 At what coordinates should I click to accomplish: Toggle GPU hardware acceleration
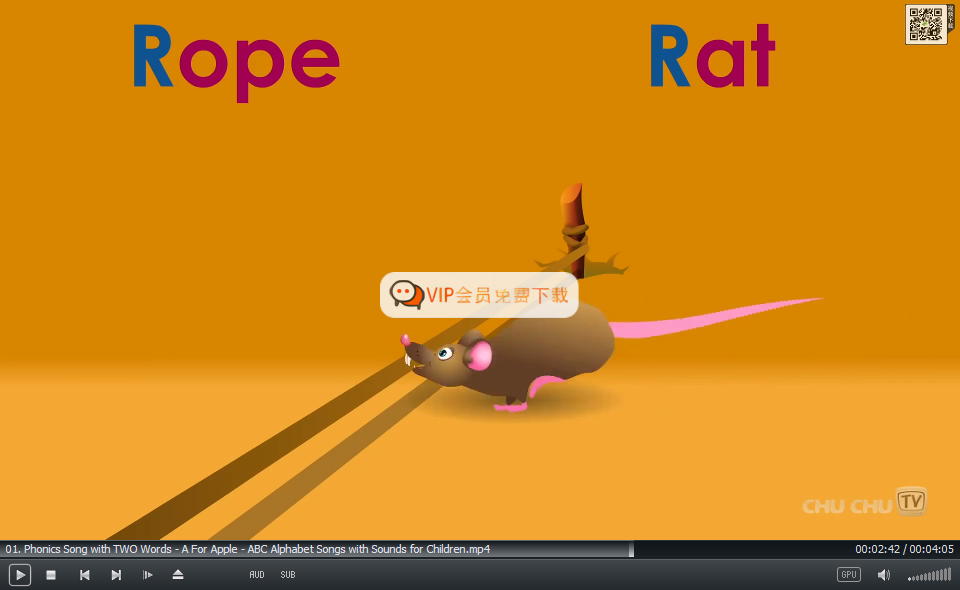point(848,575)
